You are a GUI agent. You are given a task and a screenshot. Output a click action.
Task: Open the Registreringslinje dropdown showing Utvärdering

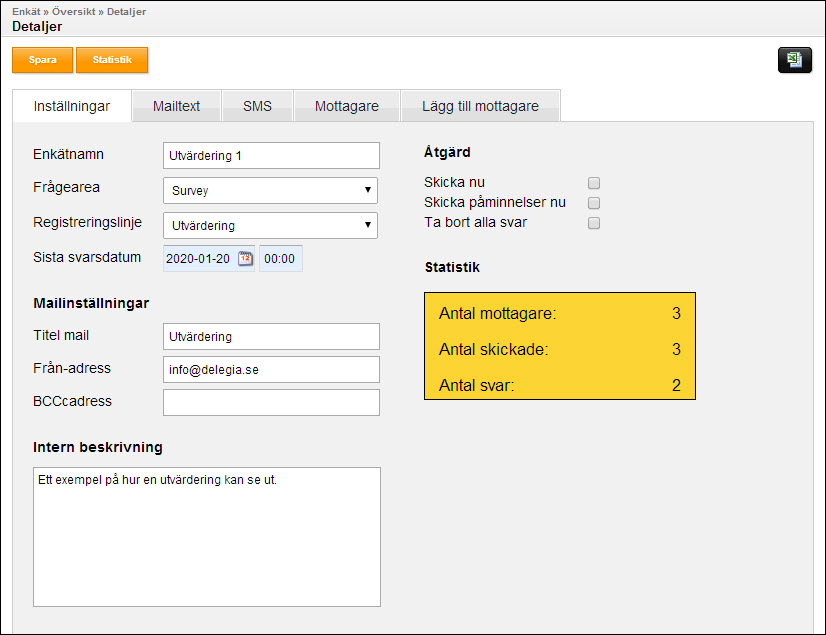pyautogui.click(x=270, y=226)
